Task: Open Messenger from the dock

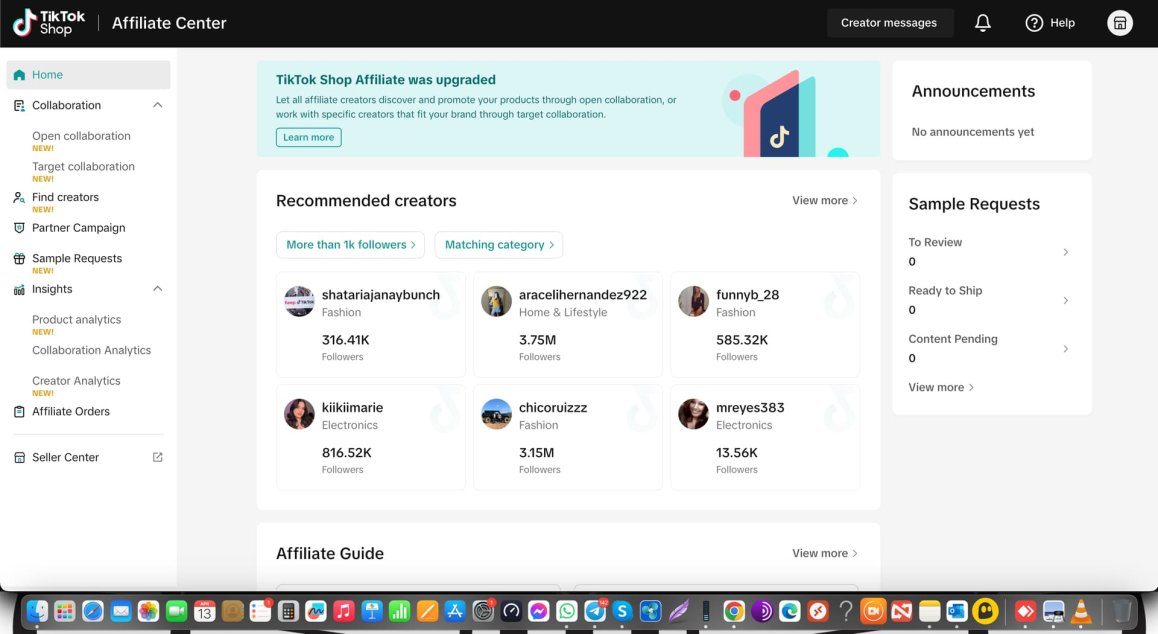Action: coord(538,611)
